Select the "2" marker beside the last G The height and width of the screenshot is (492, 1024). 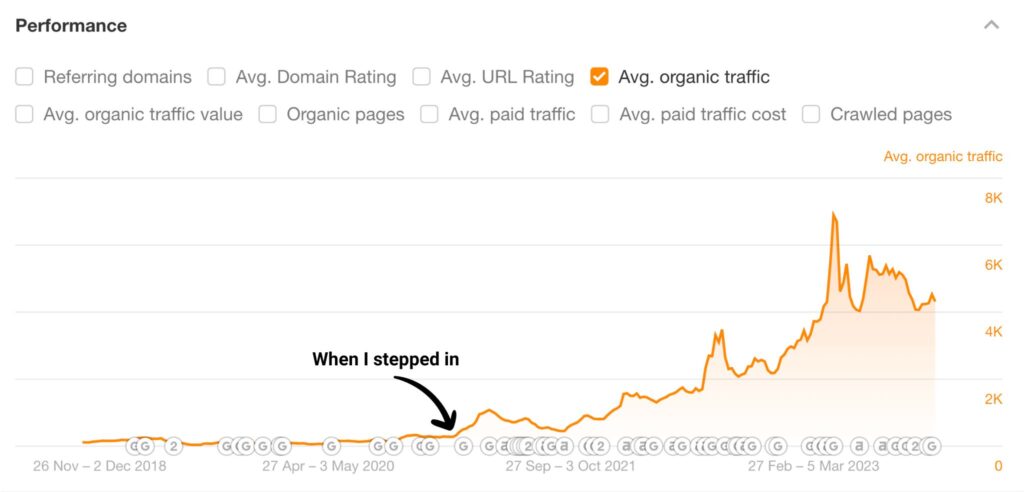point(915,446)
